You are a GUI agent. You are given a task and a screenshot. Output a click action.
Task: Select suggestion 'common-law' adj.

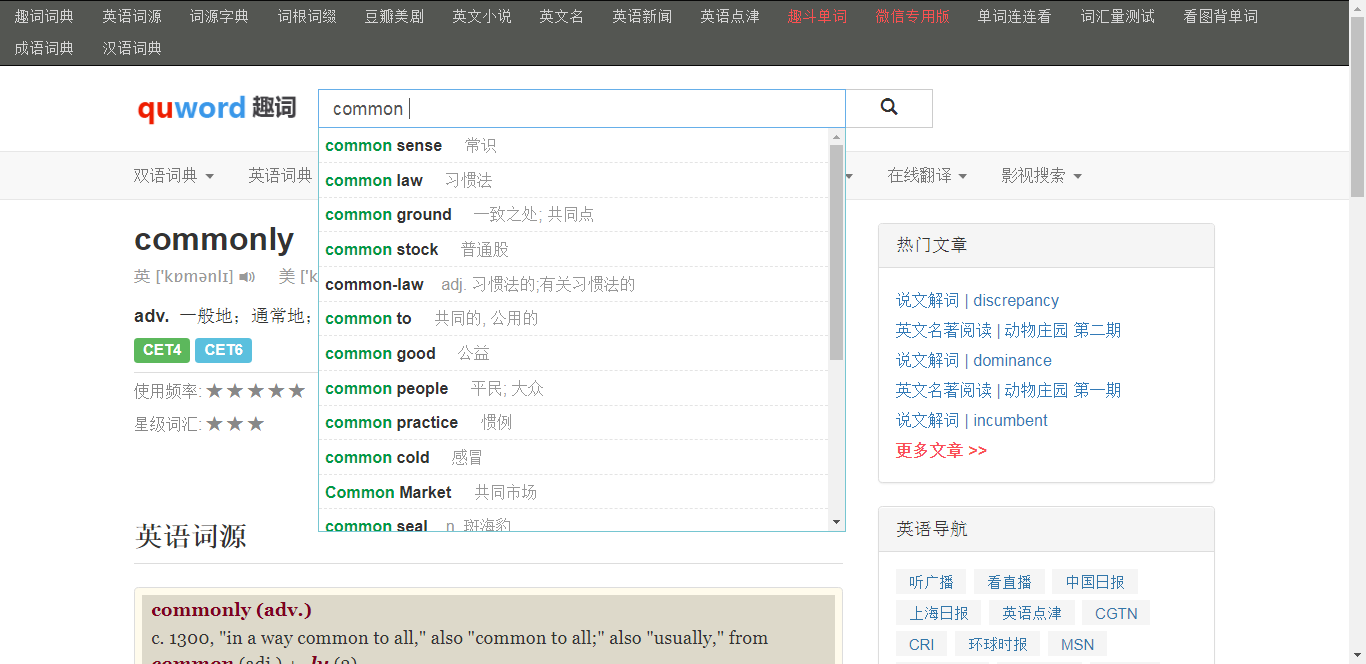(574, 284)
